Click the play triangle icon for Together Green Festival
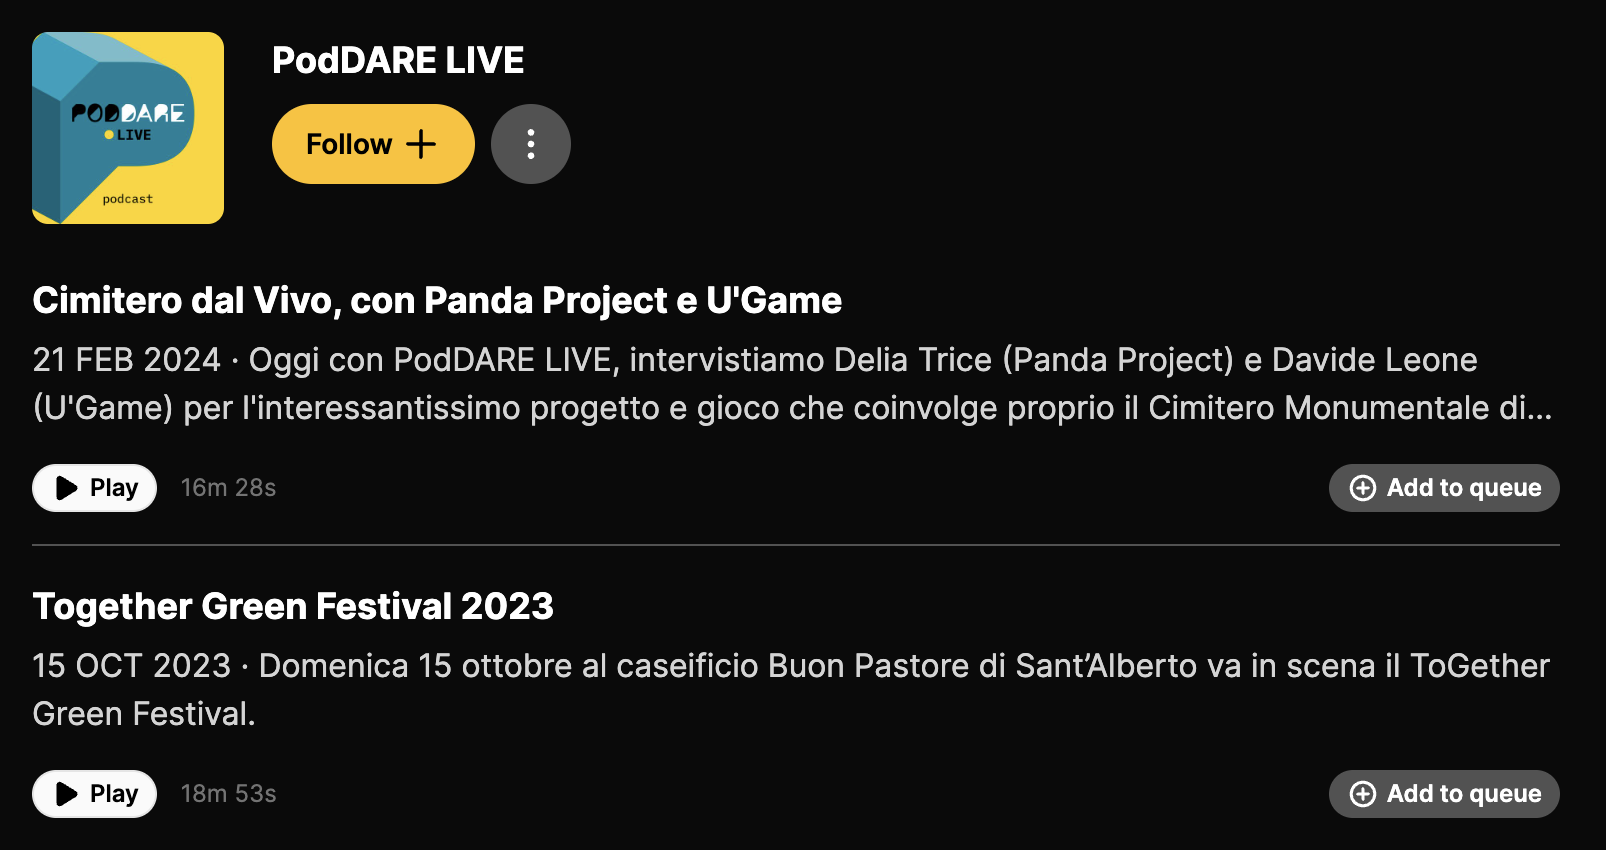This screenshot has width=1606, height=850. (65, 793)
